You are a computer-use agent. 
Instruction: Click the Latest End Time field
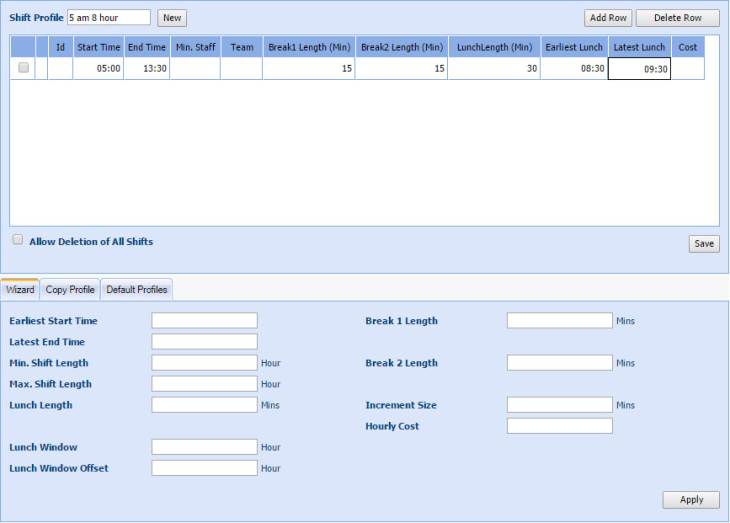204,342
